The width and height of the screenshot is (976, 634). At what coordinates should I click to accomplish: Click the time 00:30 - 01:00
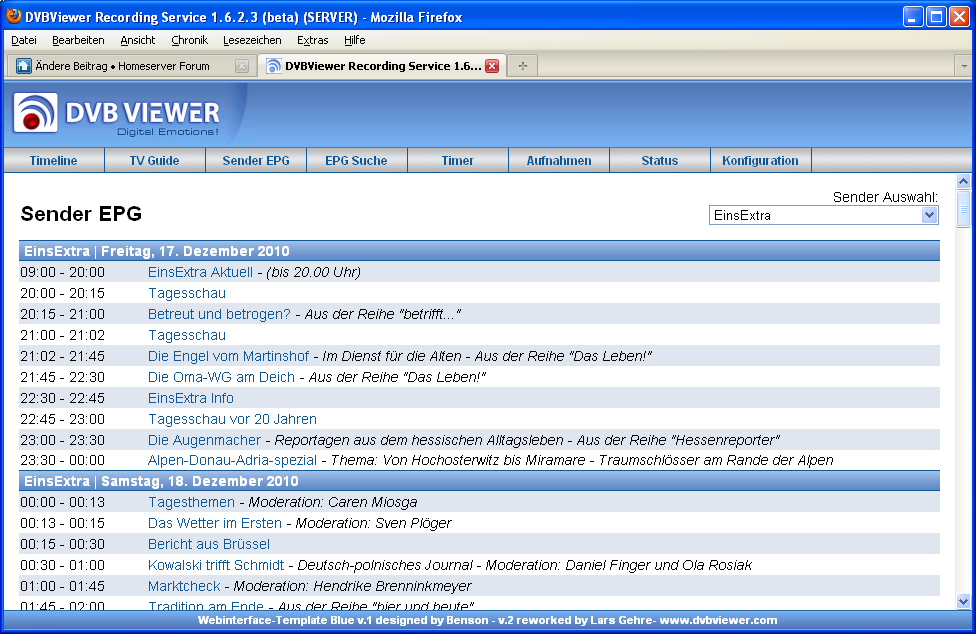coord(62,565)
